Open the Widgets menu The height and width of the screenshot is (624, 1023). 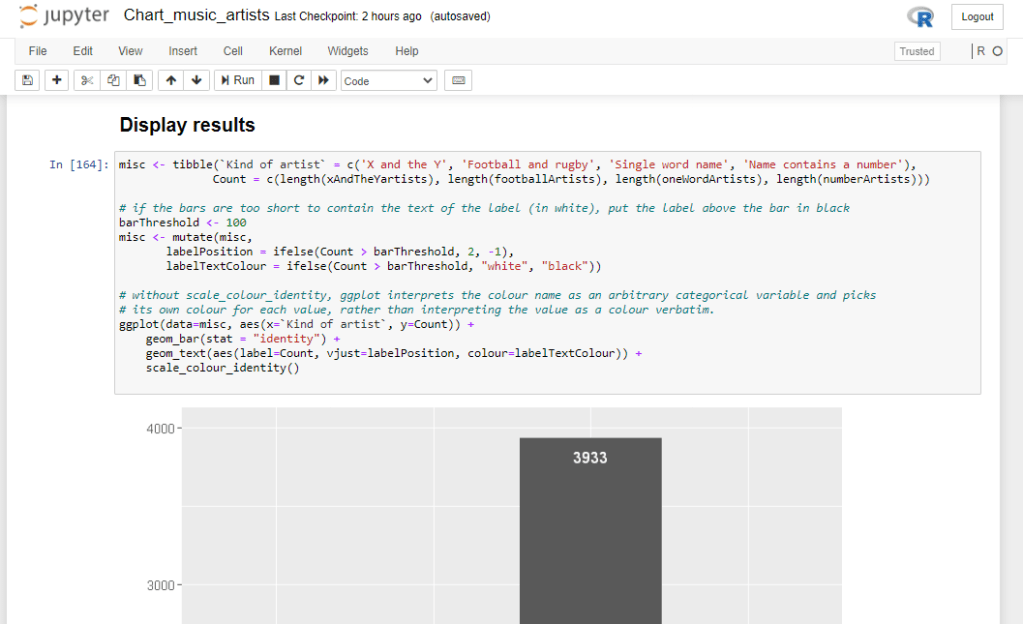pyautogui.click(x=348, y=51)
